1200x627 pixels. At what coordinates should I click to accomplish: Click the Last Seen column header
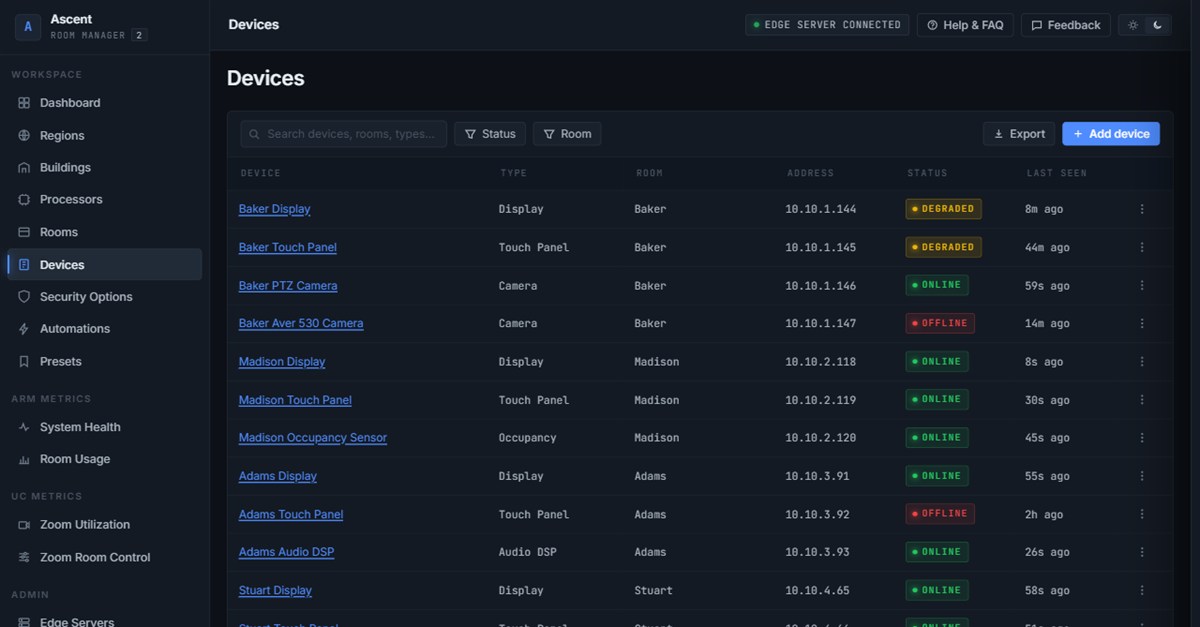point(1056,173)
